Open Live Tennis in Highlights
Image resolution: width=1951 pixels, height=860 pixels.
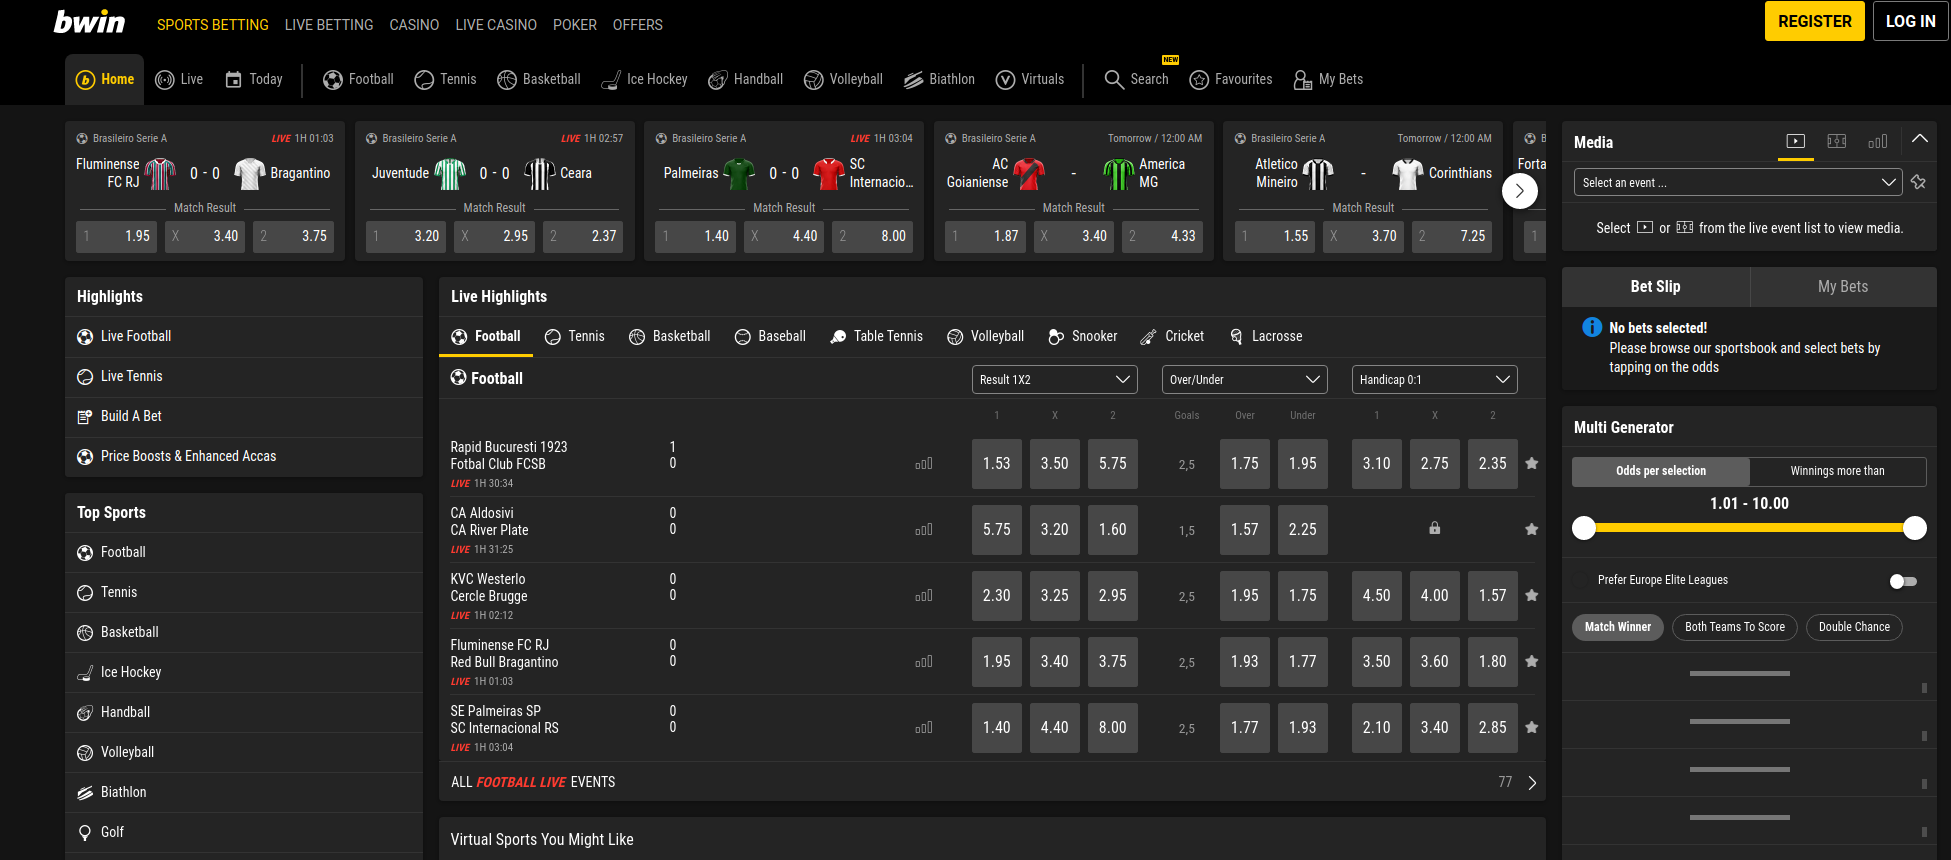click(x=244, y=376)
